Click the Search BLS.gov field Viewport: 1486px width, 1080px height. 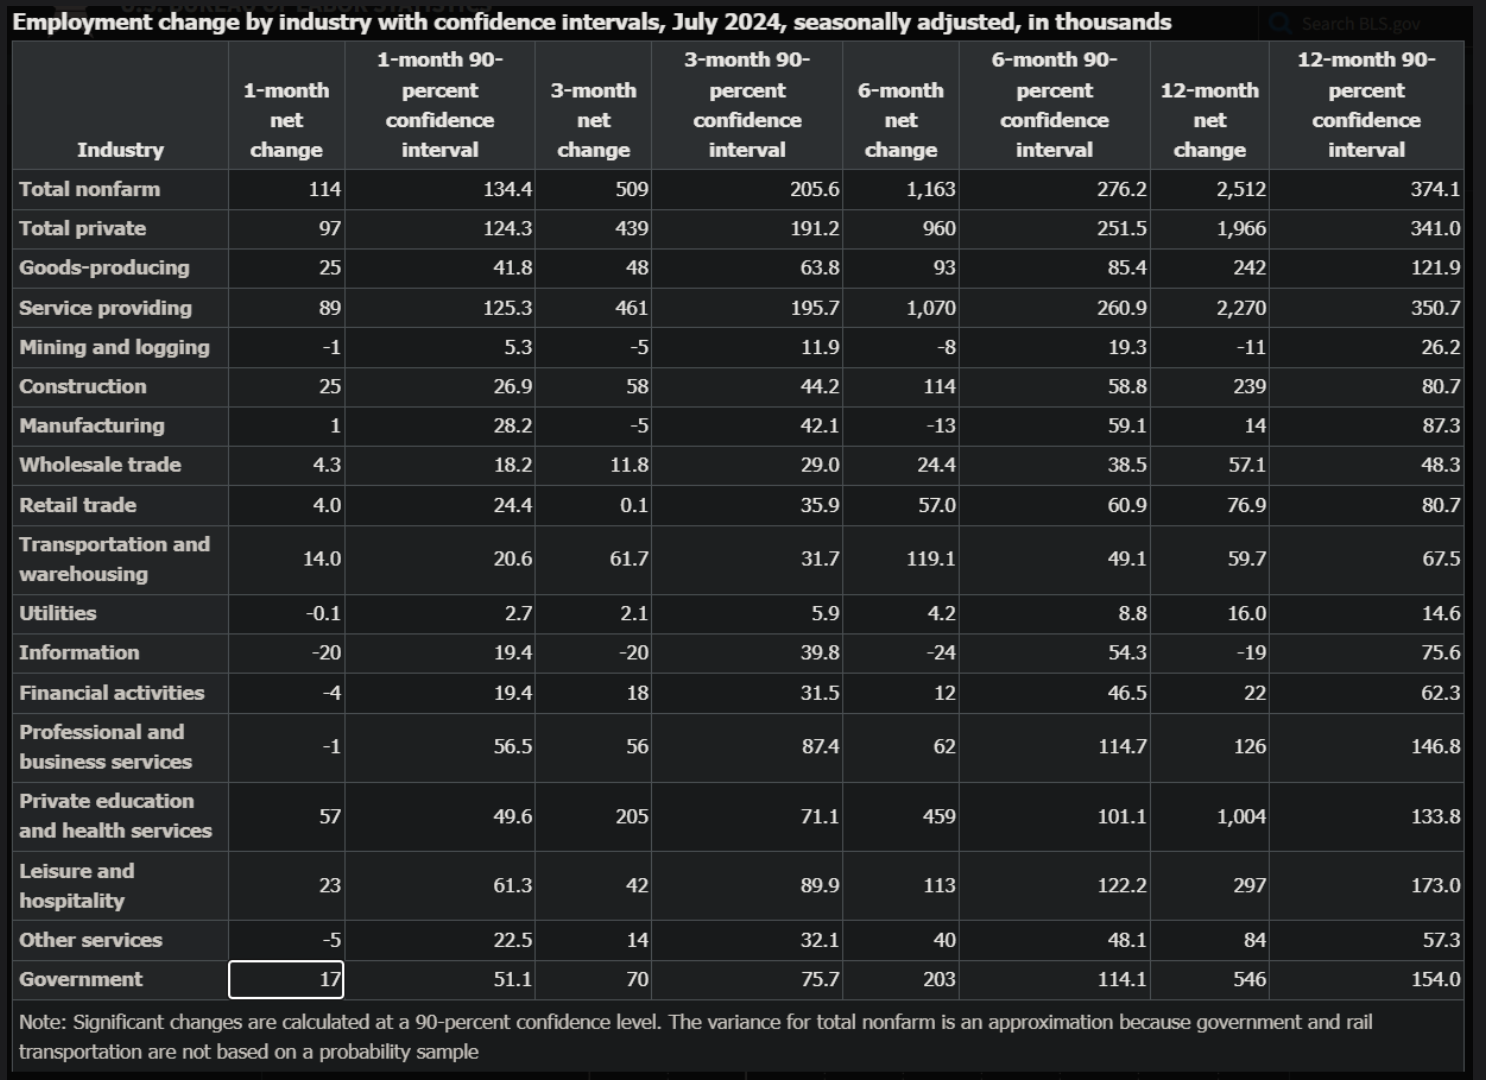click(1360, 23)
